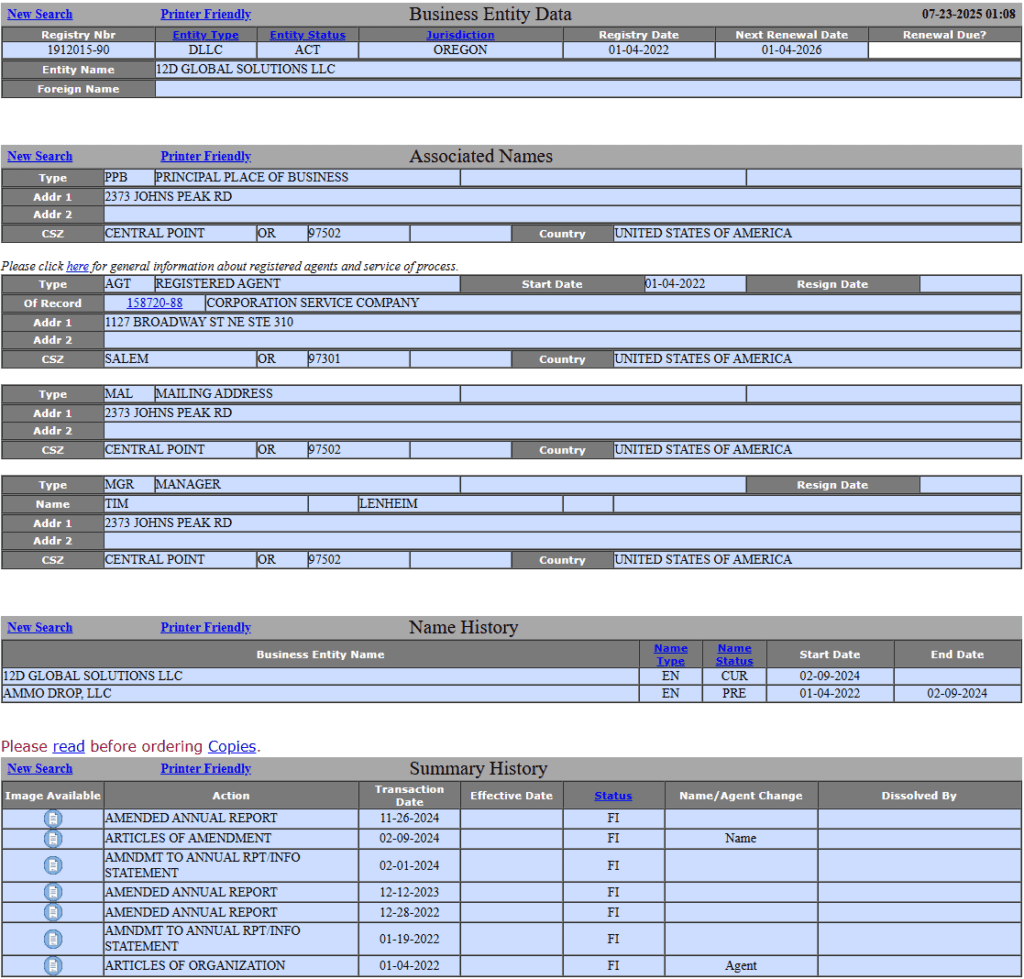Open the image for the 11-26-2024 Amended Annual Report
This screenshot has width=1024, height=979.
click(x=52, y=817)
